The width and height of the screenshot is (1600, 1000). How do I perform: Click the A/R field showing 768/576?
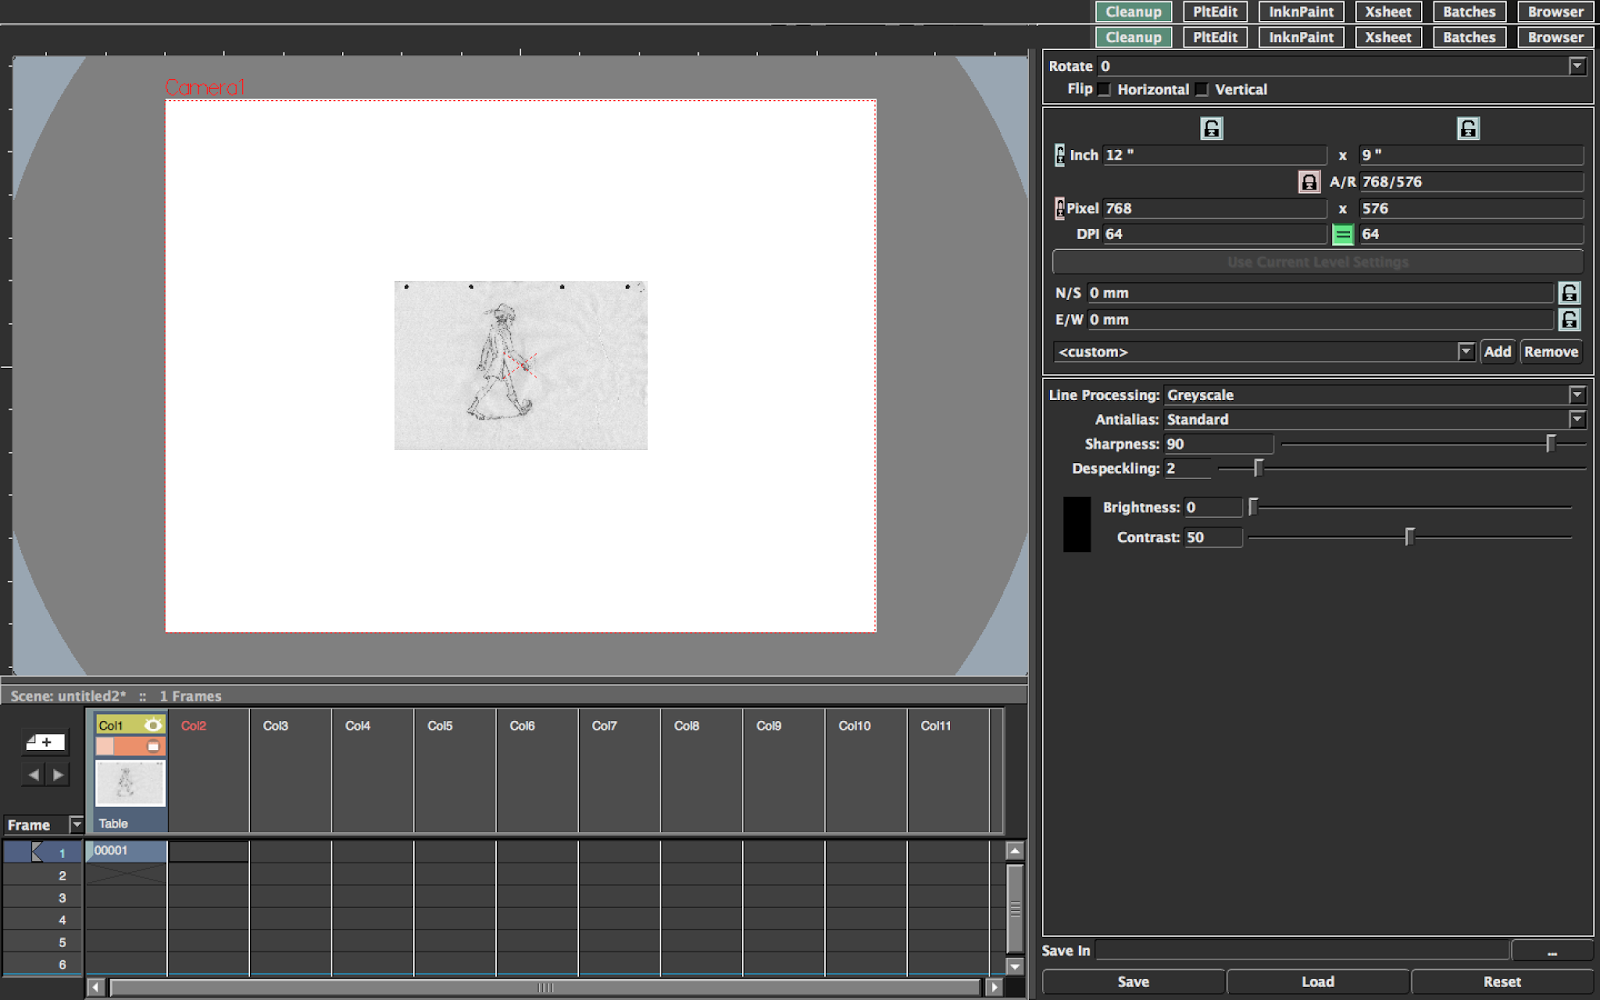1471,182
